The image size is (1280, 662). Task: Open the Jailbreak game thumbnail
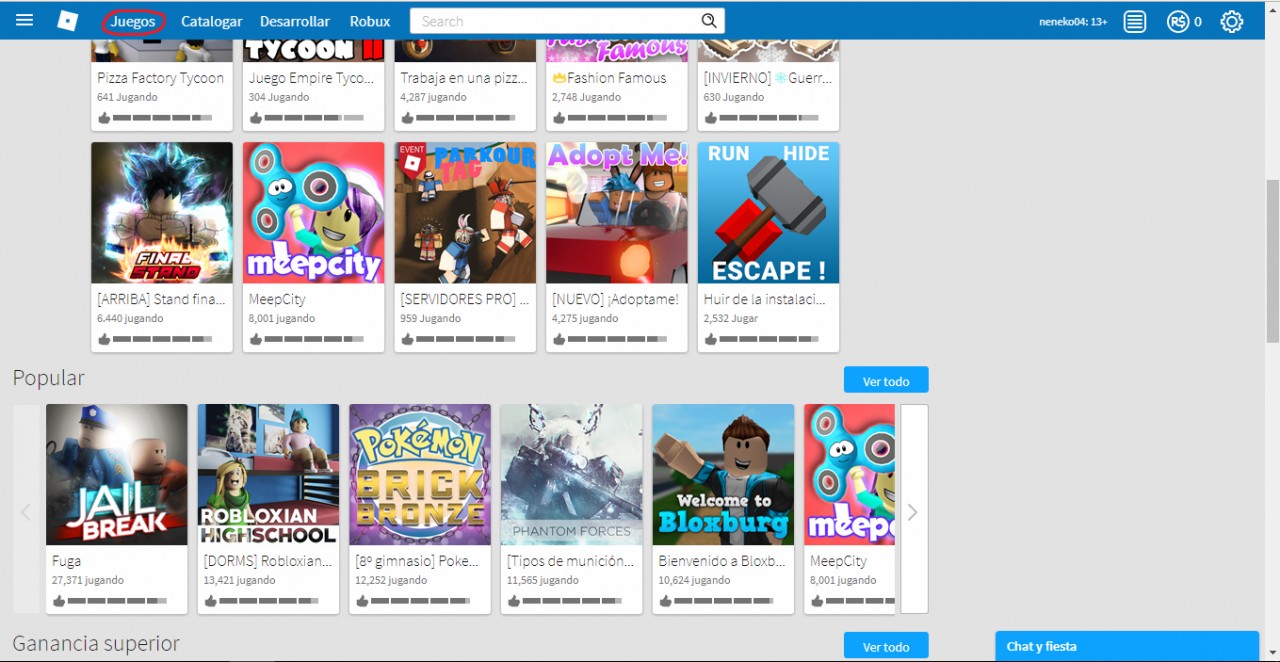pyautogui.click(x=117, y=474)
